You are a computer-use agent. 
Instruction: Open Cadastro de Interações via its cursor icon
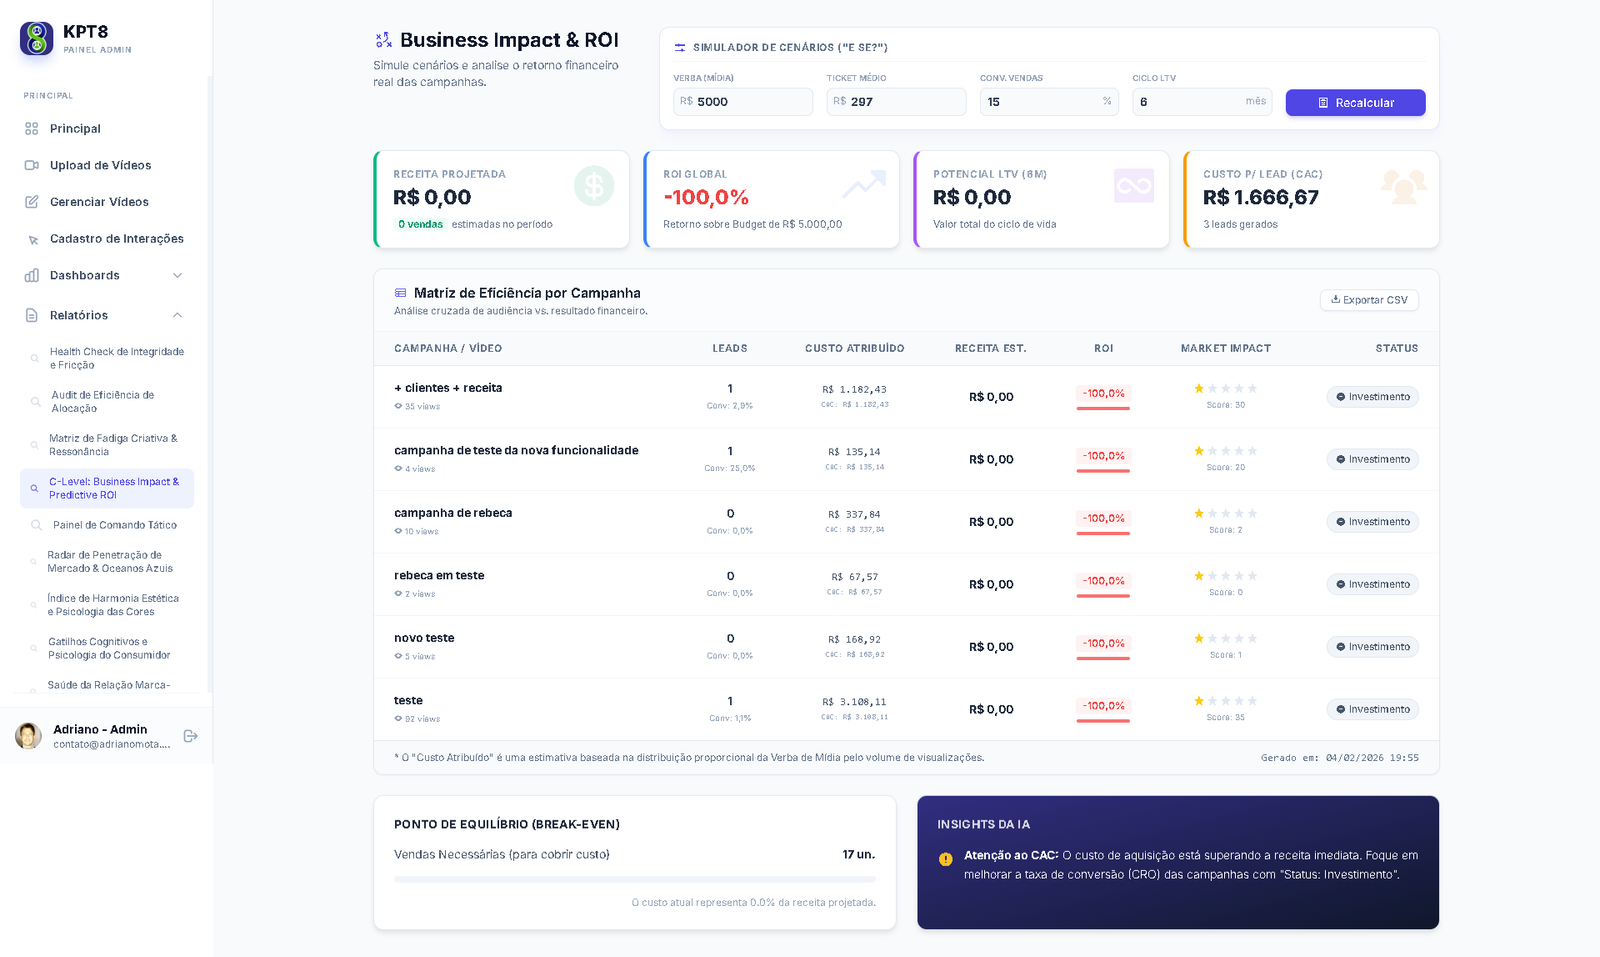click(31, 238)
